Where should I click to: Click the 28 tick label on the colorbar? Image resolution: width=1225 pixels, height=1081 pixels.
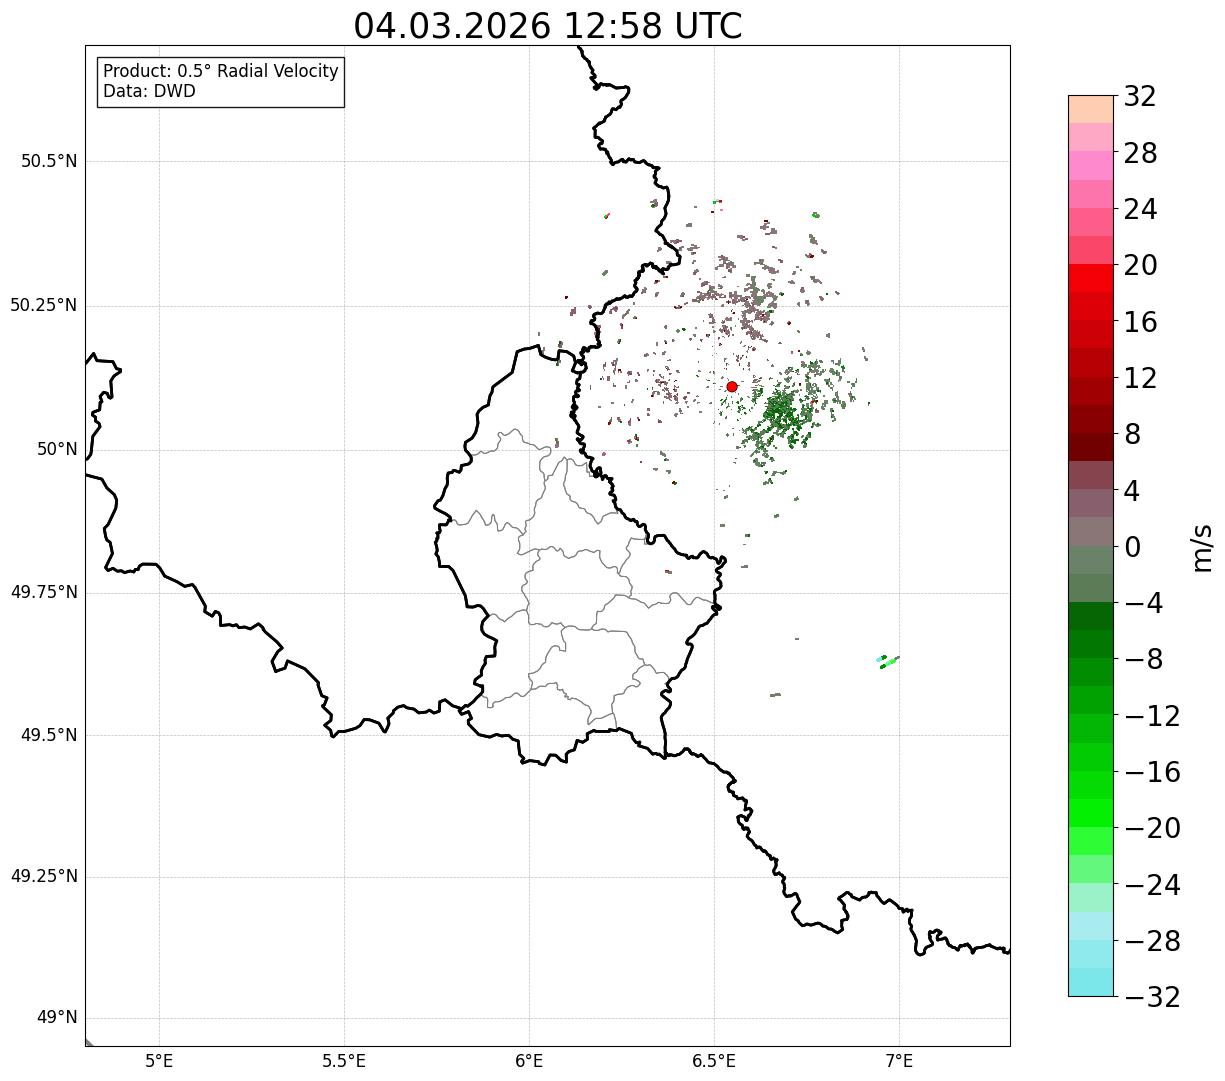coord(1140,153)
